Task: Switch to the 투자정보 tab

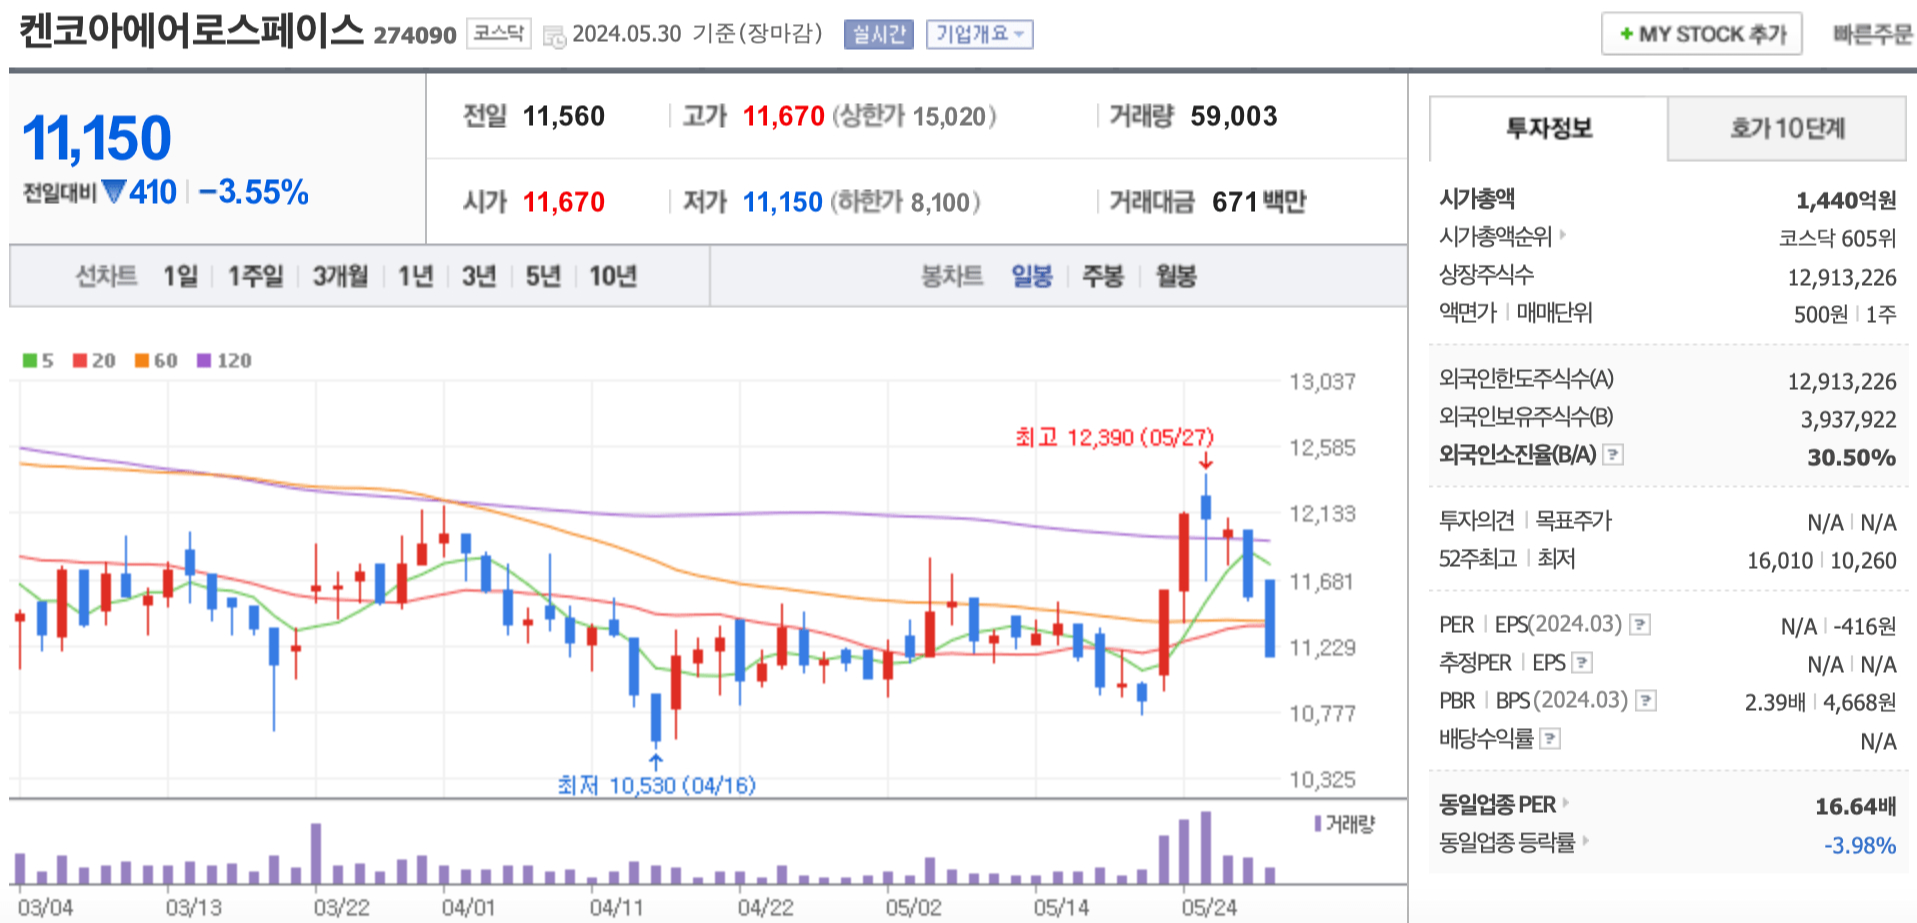Action: coord(1549,128)
